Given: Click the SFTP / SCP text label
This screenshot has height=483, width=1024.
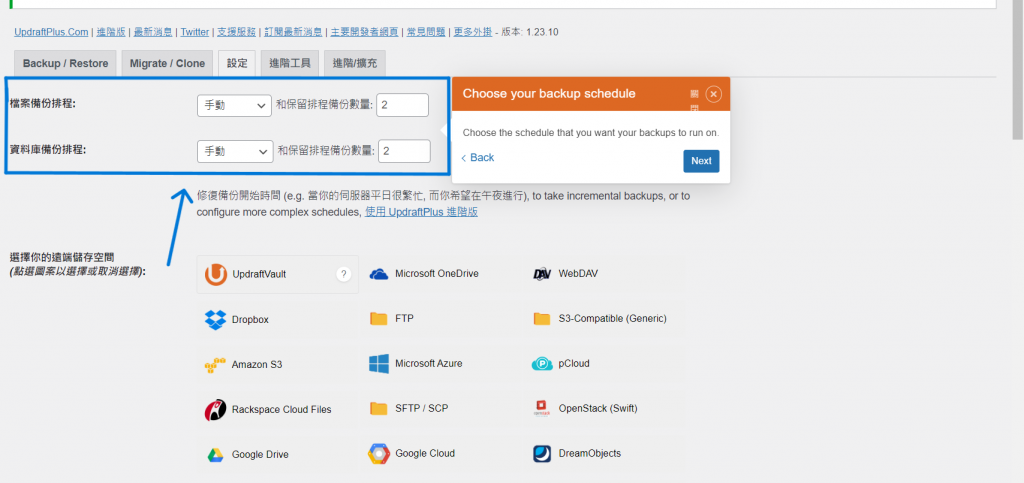Looking at the screenshot, I should click(421, 409).
